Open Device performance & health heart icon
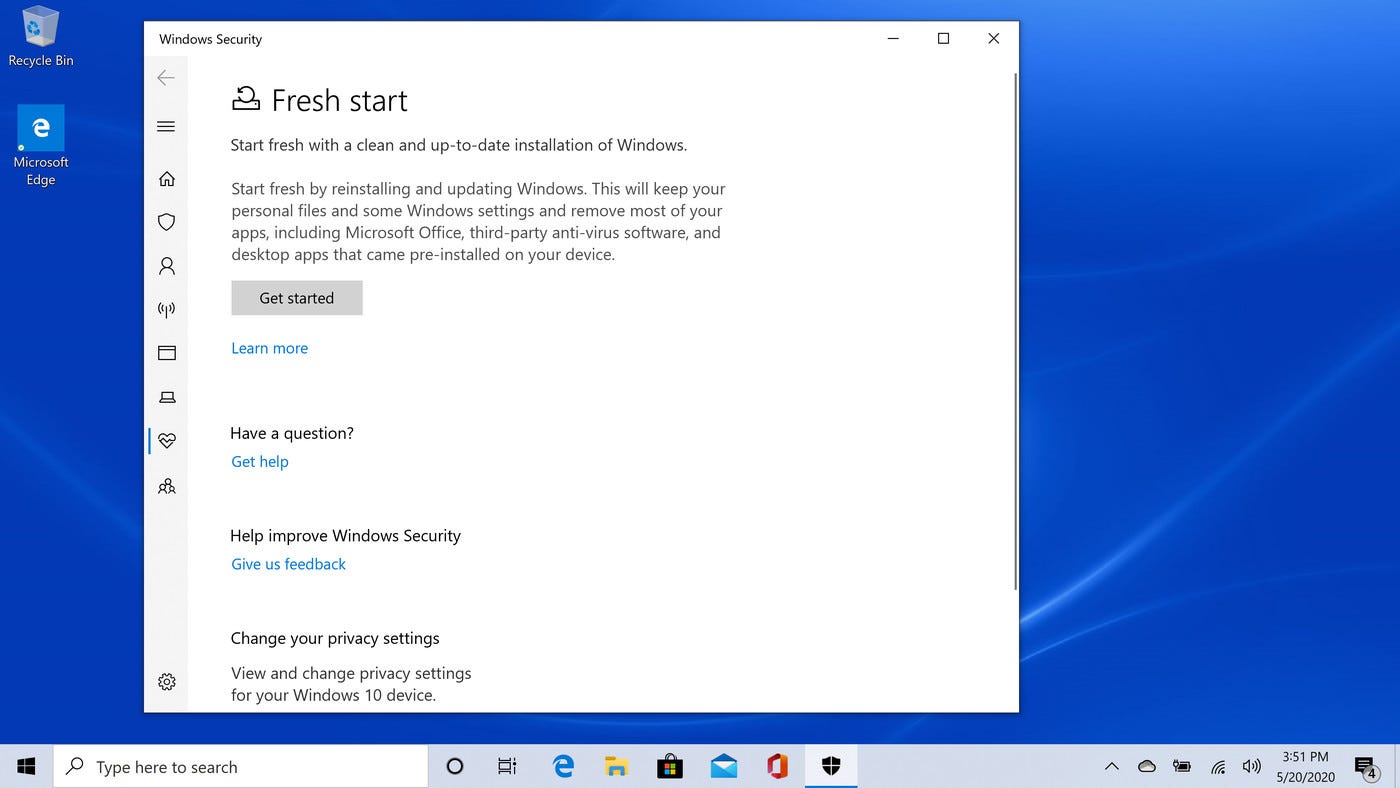Screen dimensions: 1400x788 167,441
